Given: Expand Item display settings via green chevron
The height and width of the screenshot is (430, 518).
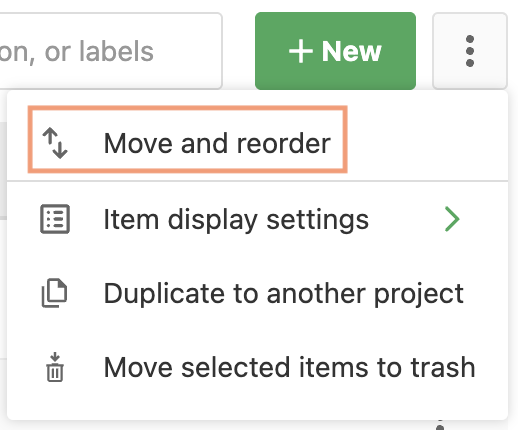Looking at the screenshot, I should (x=452, y=219).
